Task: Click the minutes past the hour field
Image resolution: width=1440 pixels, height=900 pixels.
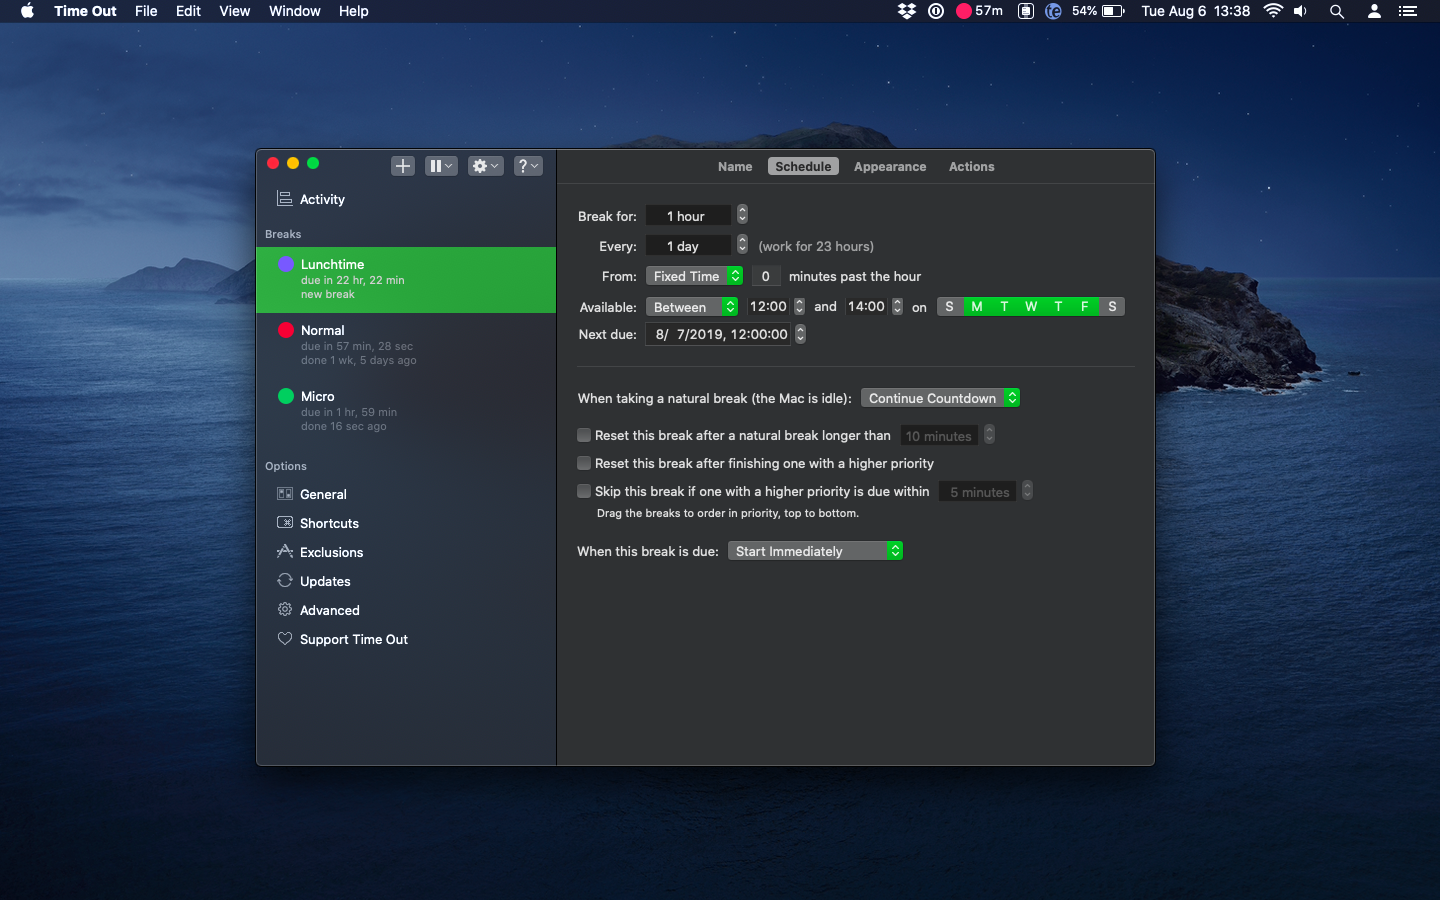Action: 765,276
